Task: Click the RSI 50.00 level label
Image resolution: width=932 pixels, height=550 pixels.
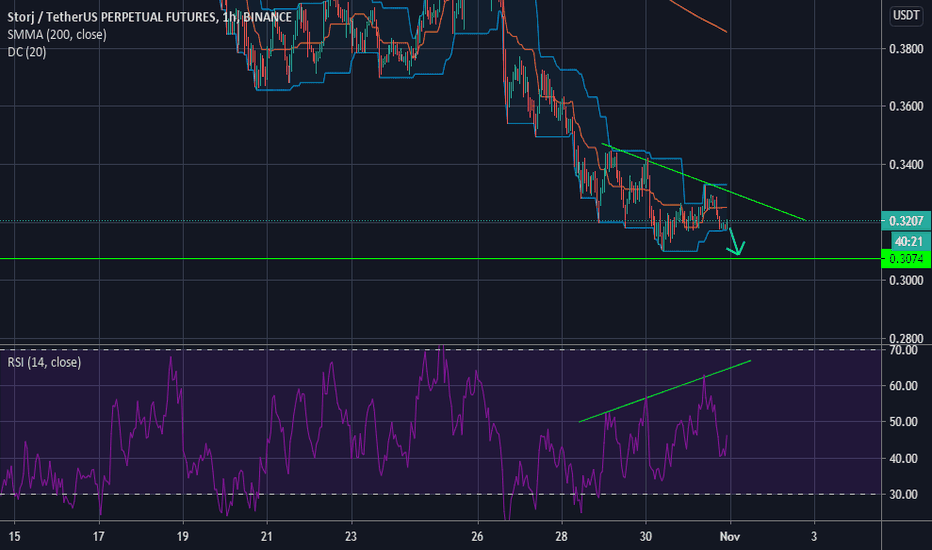Action: click(x=903, y=422)
